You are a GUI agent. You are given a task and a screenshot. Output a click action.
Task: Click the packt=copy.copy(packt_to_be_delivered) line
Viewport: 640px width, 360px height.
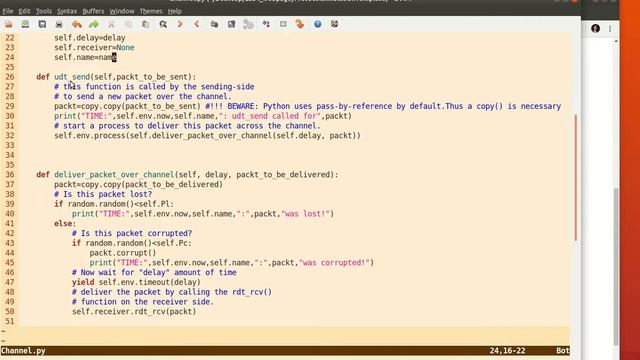click(x=138, y=185)
